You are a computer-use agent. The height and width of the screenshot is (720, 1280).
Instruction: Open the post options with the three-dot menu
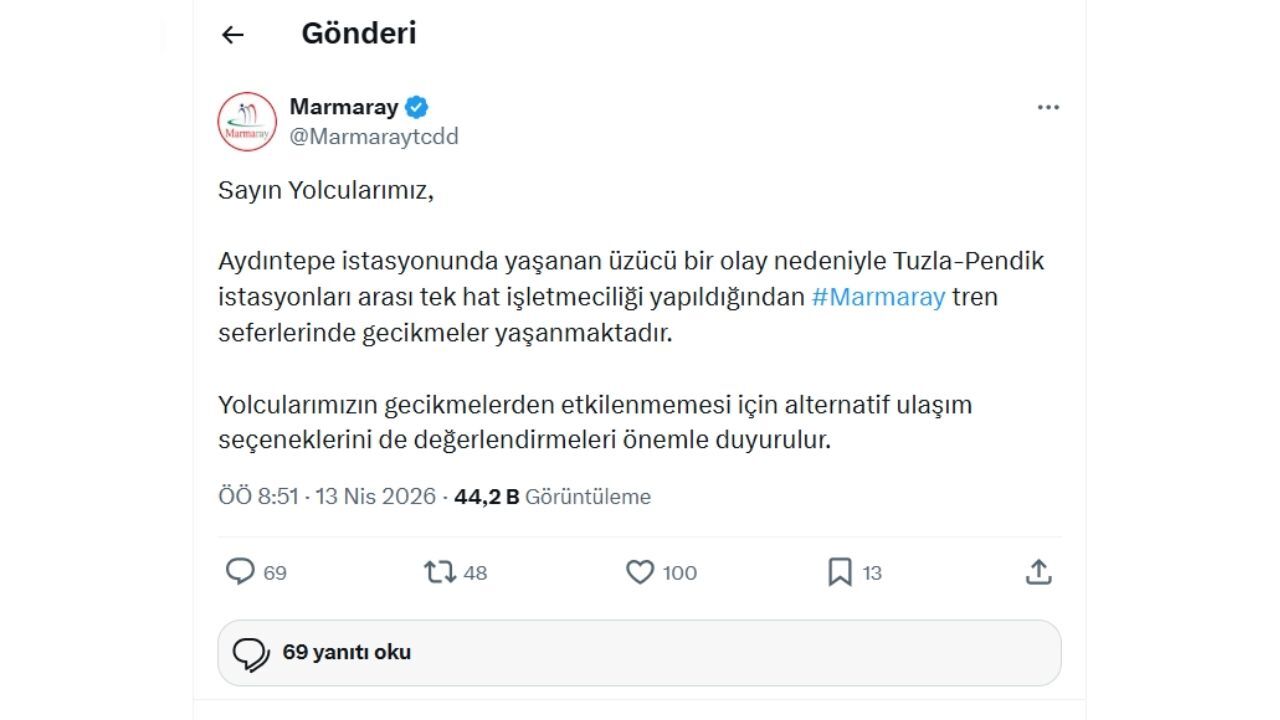[1048, 107]
